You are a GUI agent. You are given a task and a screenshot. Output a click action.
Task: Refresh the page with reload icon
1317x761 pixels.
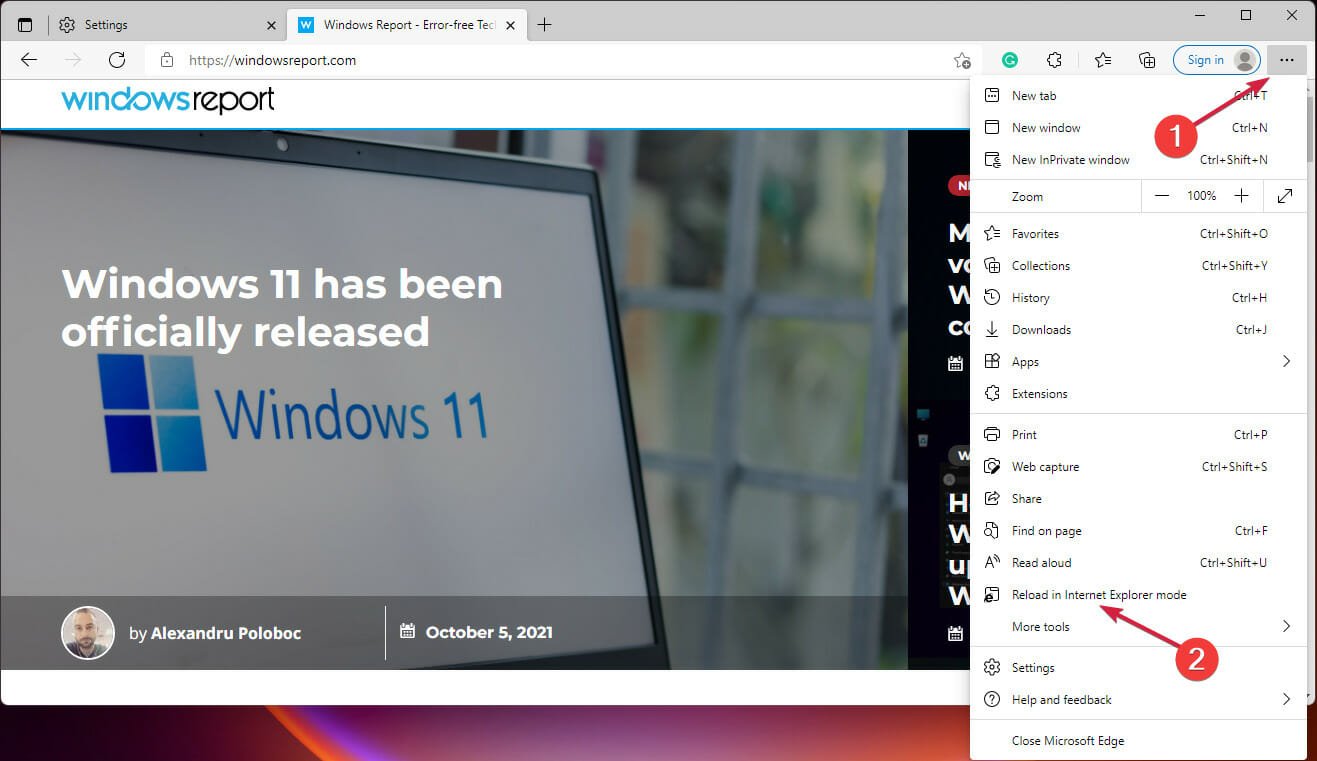[117, 60]
